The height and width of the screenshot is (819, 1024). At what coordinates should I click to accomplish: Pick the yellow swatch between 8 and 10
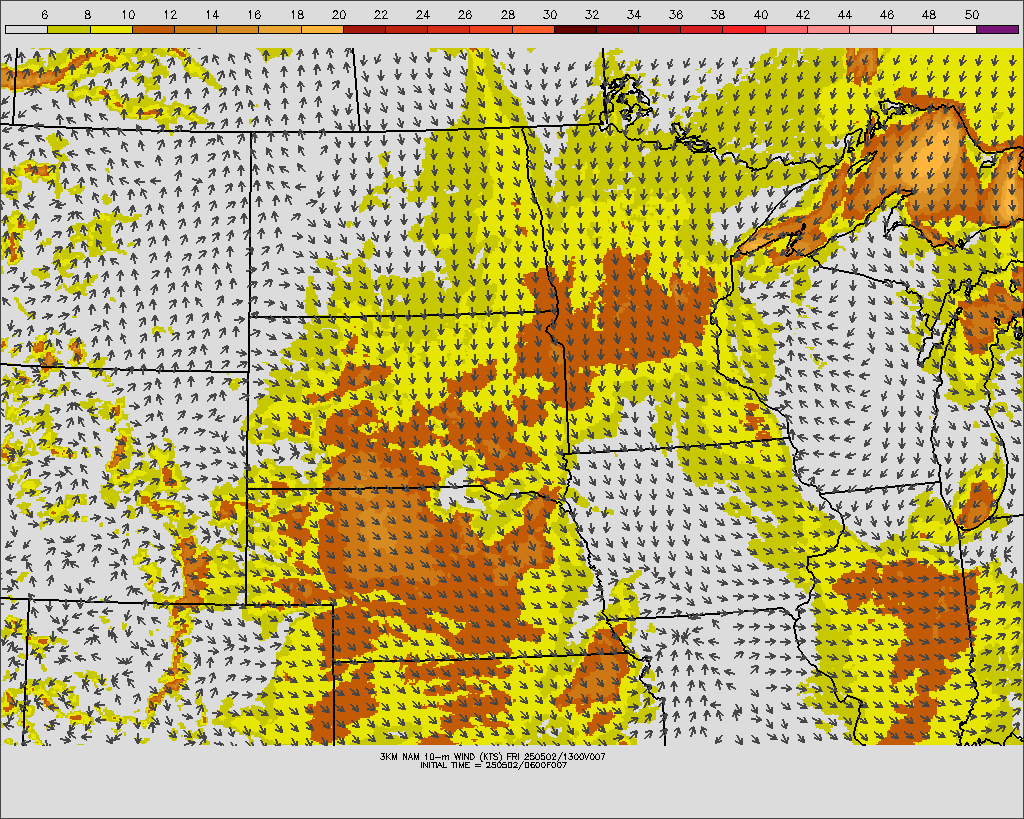pos(111,29)
